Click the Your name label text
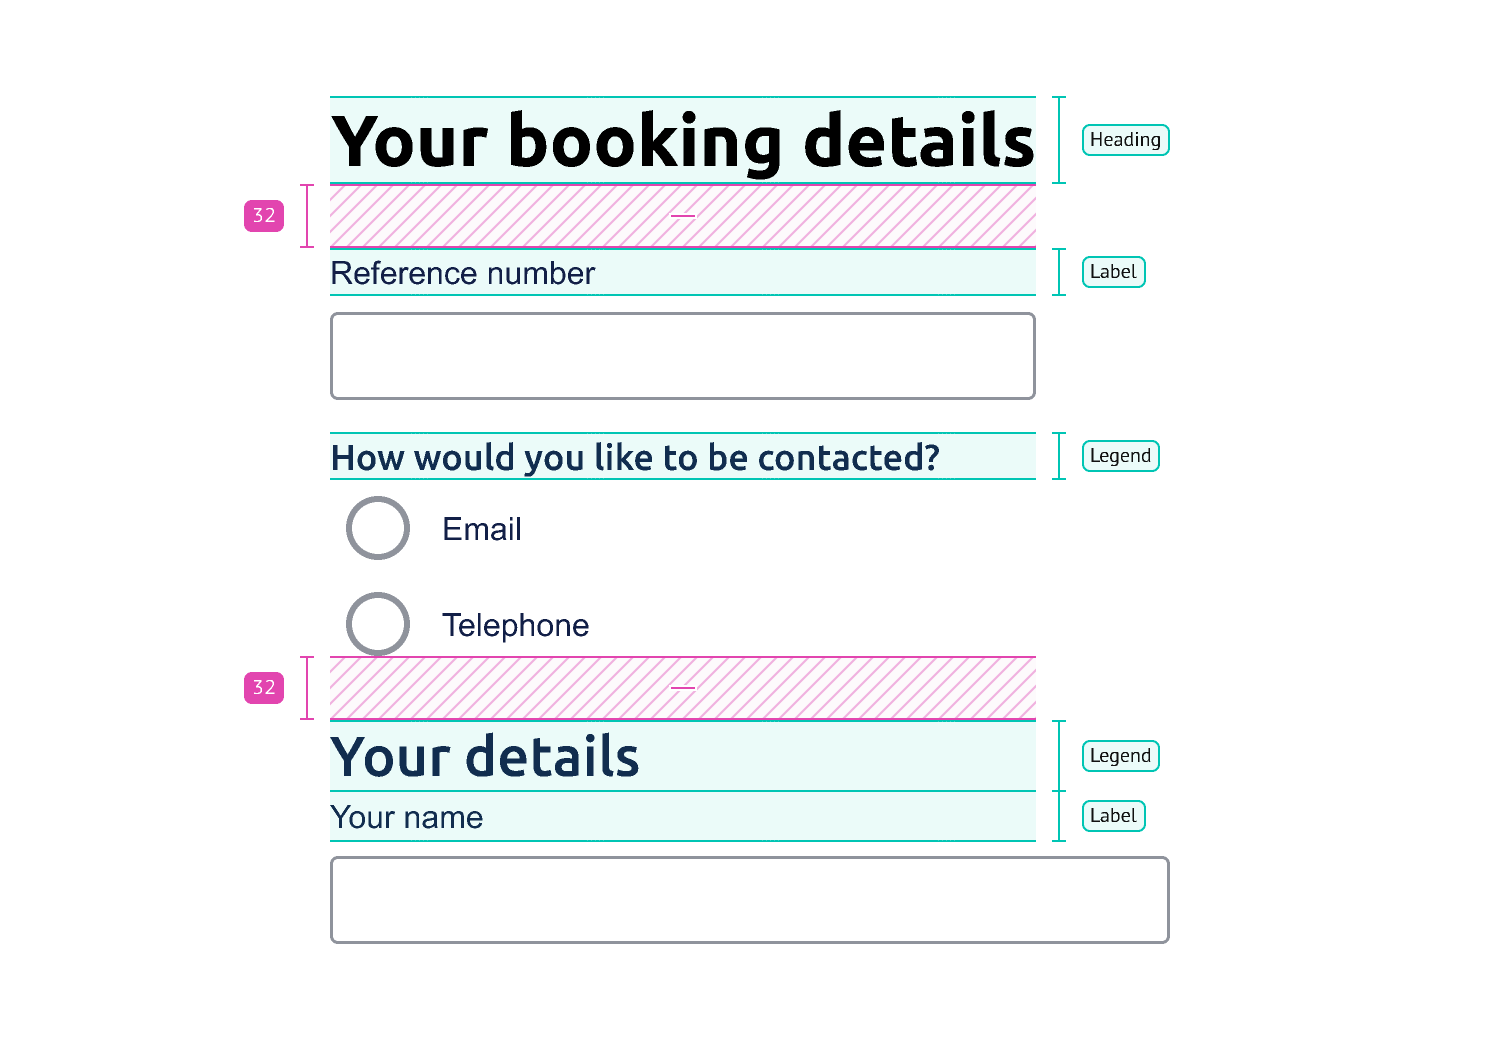The image size is (1500, 1040). (407, 817)
